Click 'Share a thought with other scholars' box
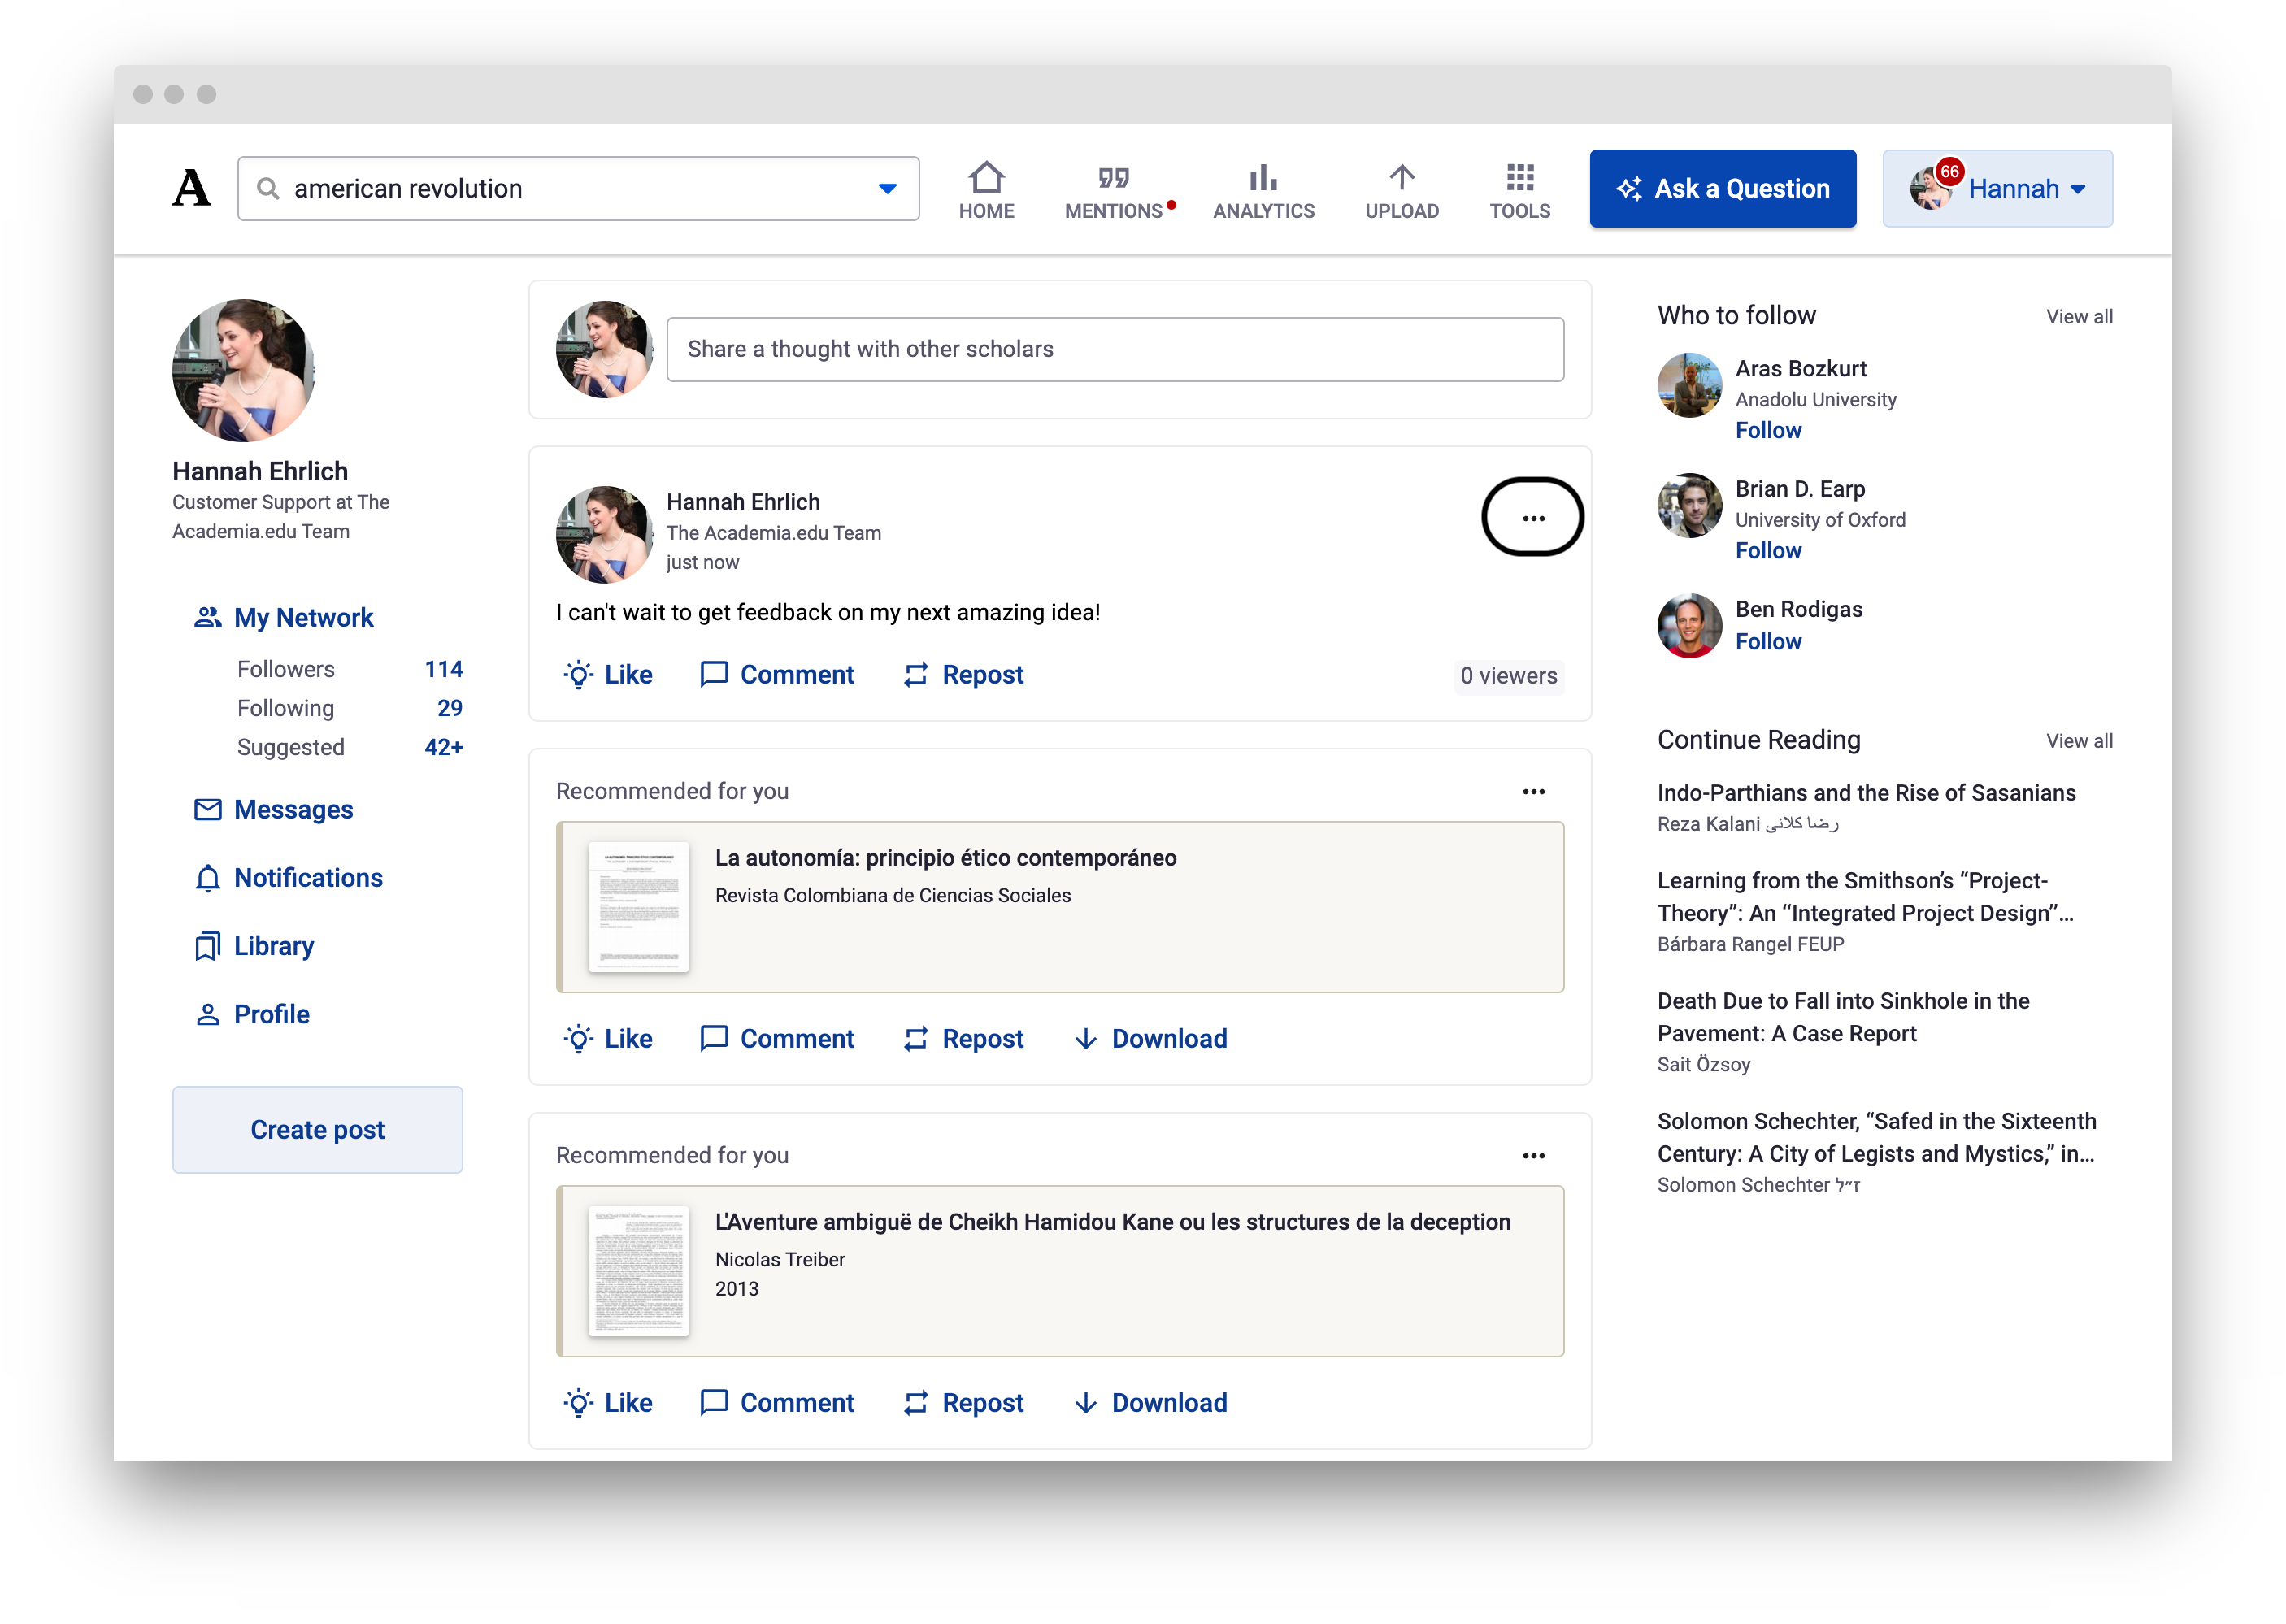This screenshot has height=1624, width=2286. coord(1115,349)
